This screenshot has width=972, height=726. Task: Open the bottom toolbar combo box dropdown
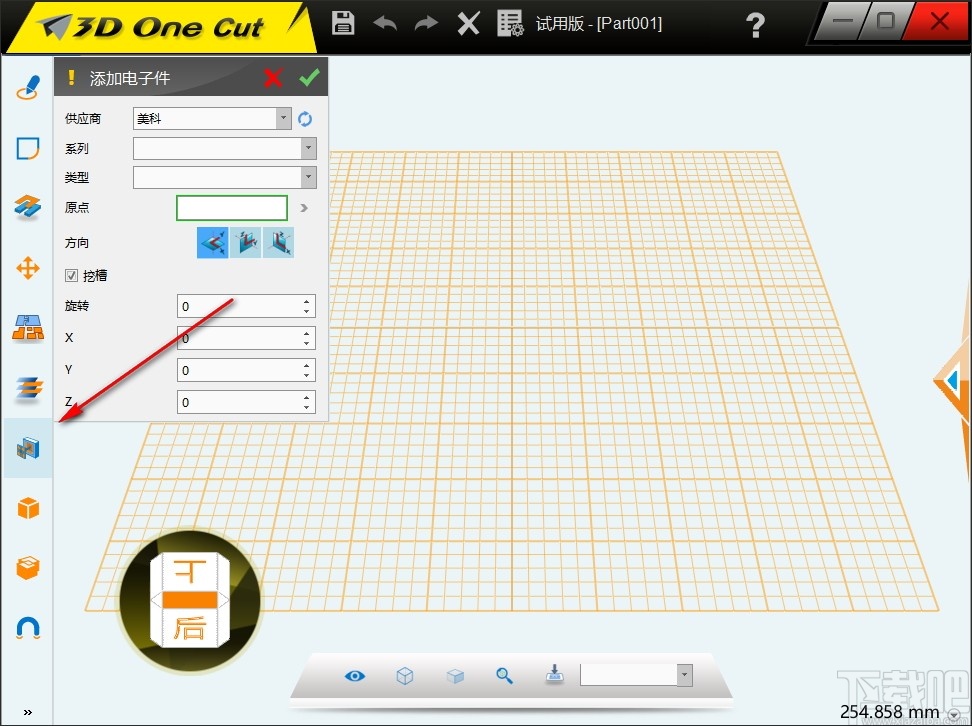pyautogui.click(x=684, y=675)
